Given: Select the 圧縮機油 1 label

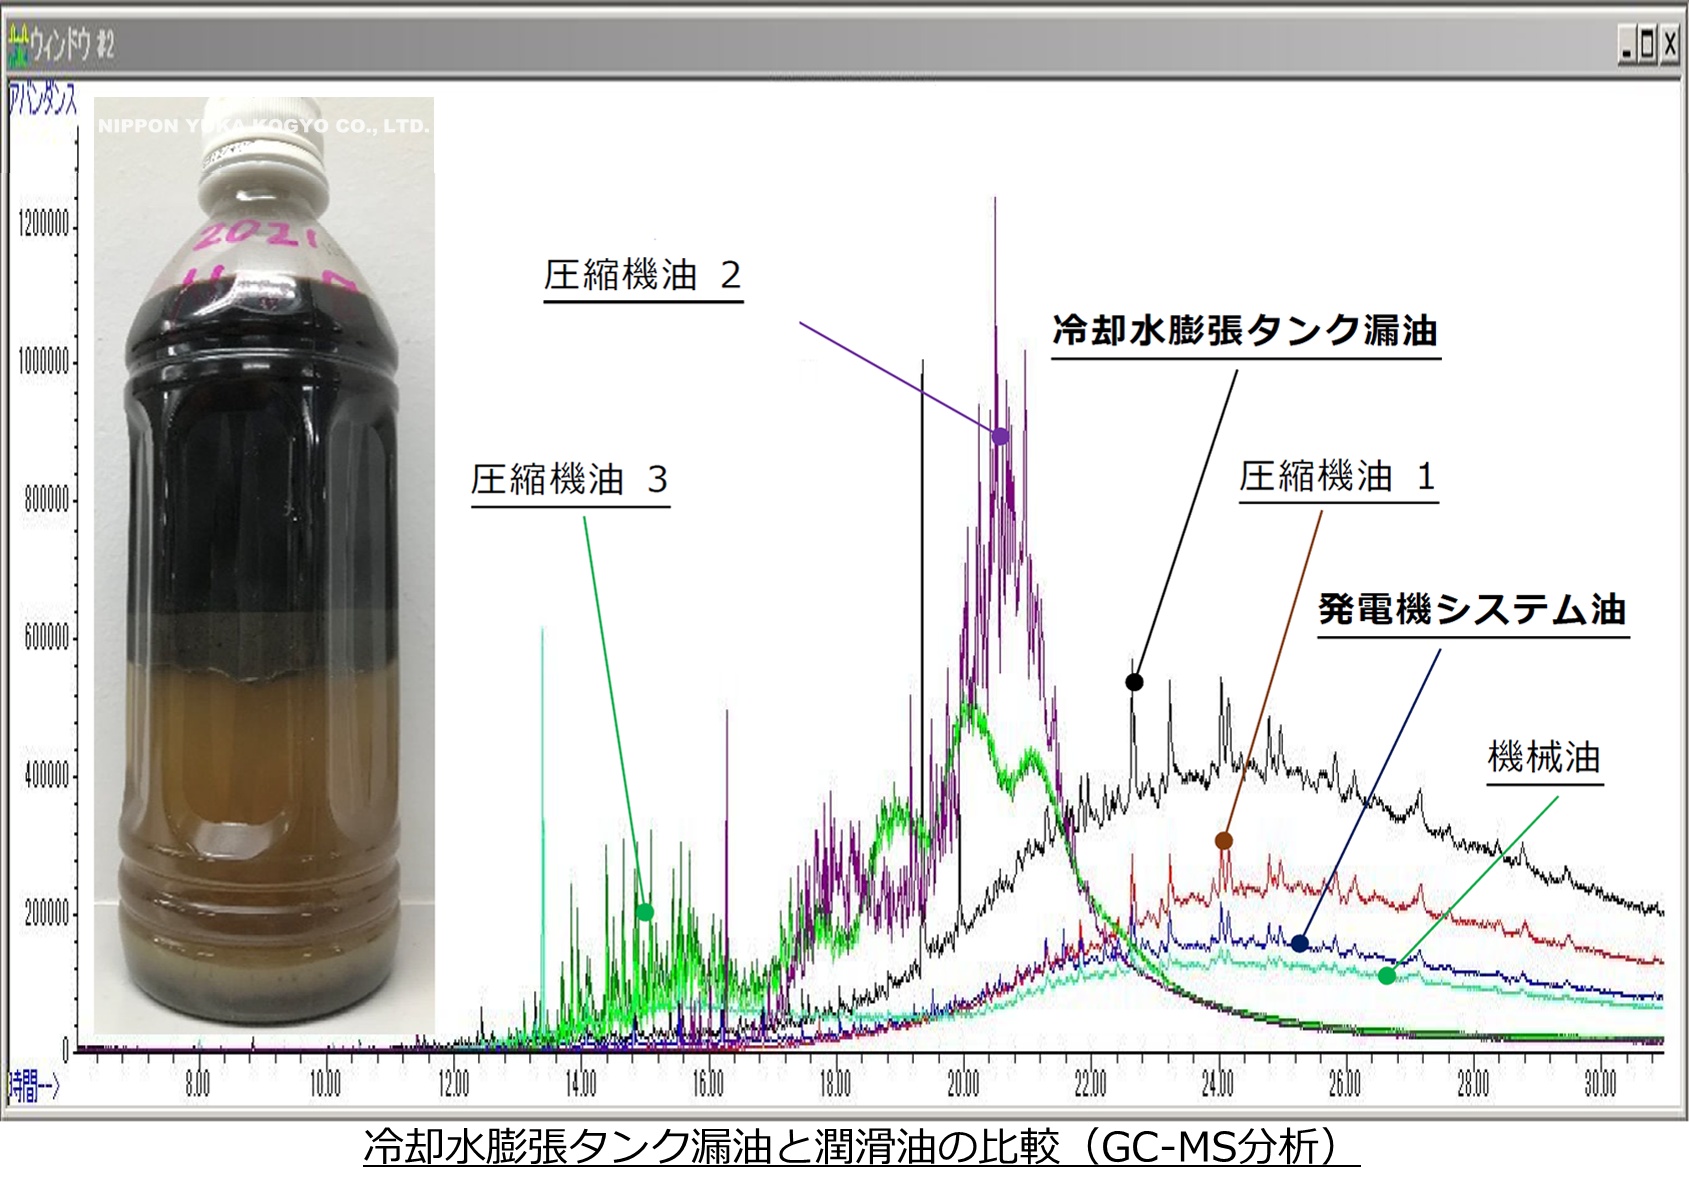Looking at the screenshot, I should point(1337,477).
